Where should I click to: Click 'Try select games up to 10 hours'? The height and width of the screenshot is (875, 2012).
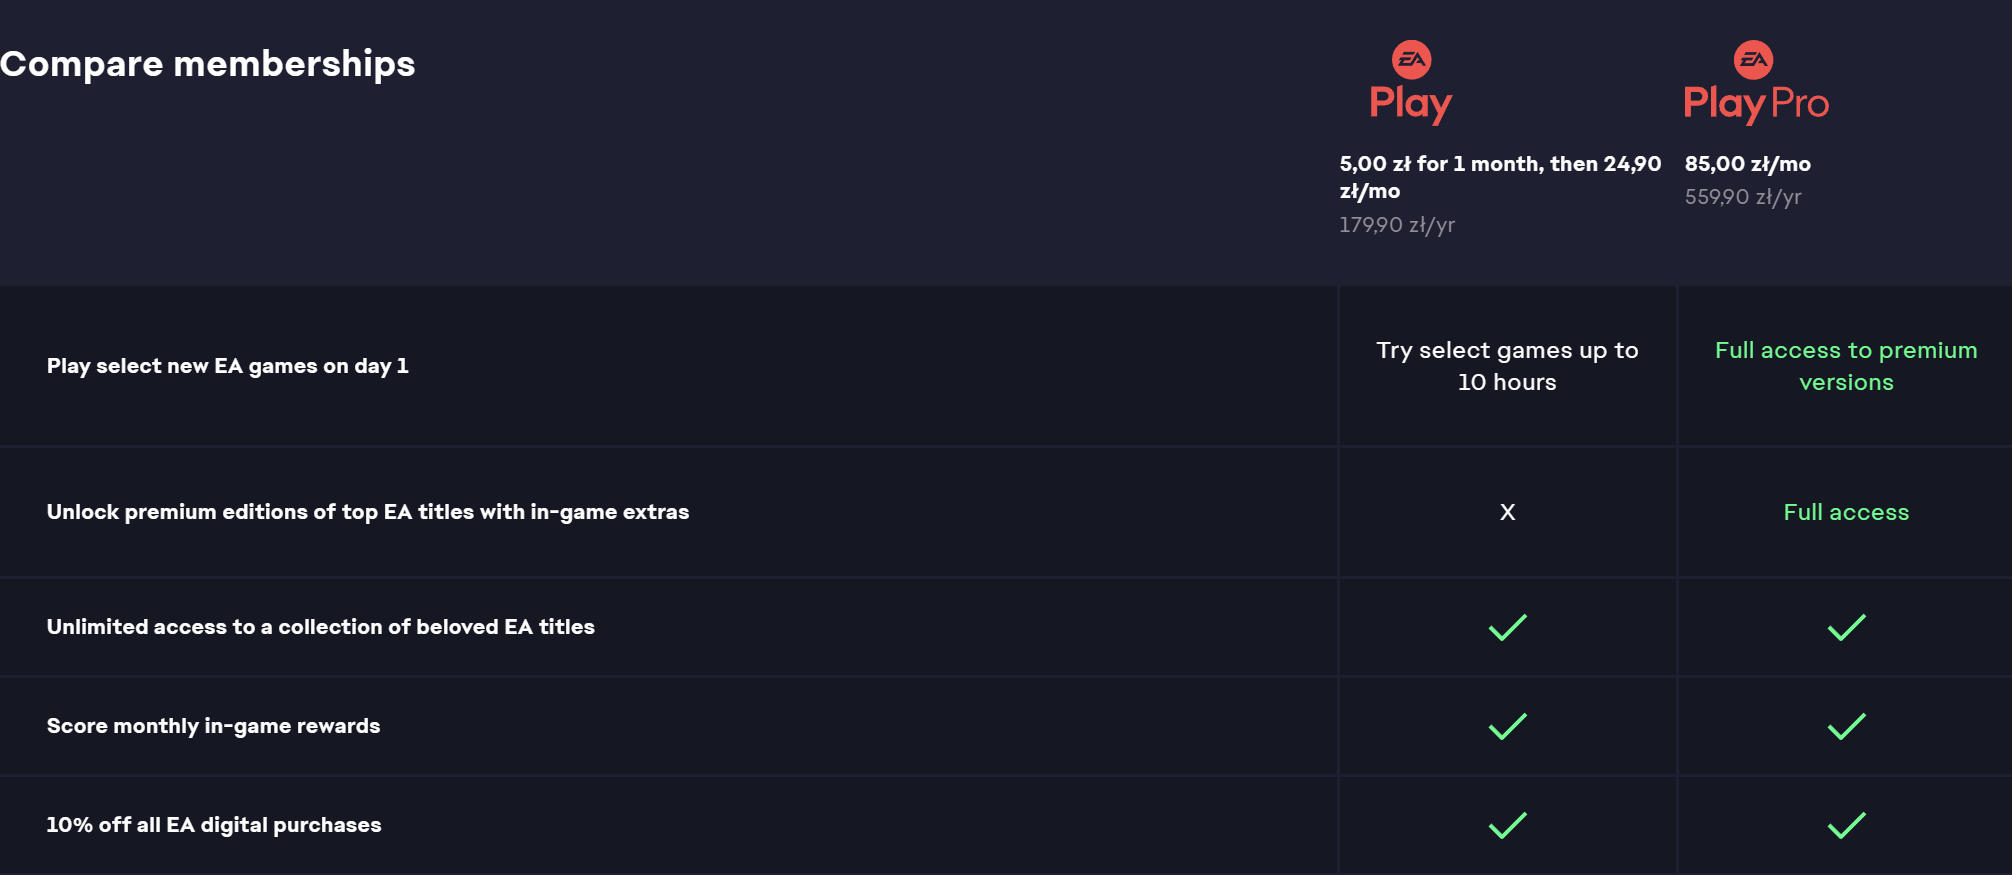pyautogui.click(x=1507, y=366)
